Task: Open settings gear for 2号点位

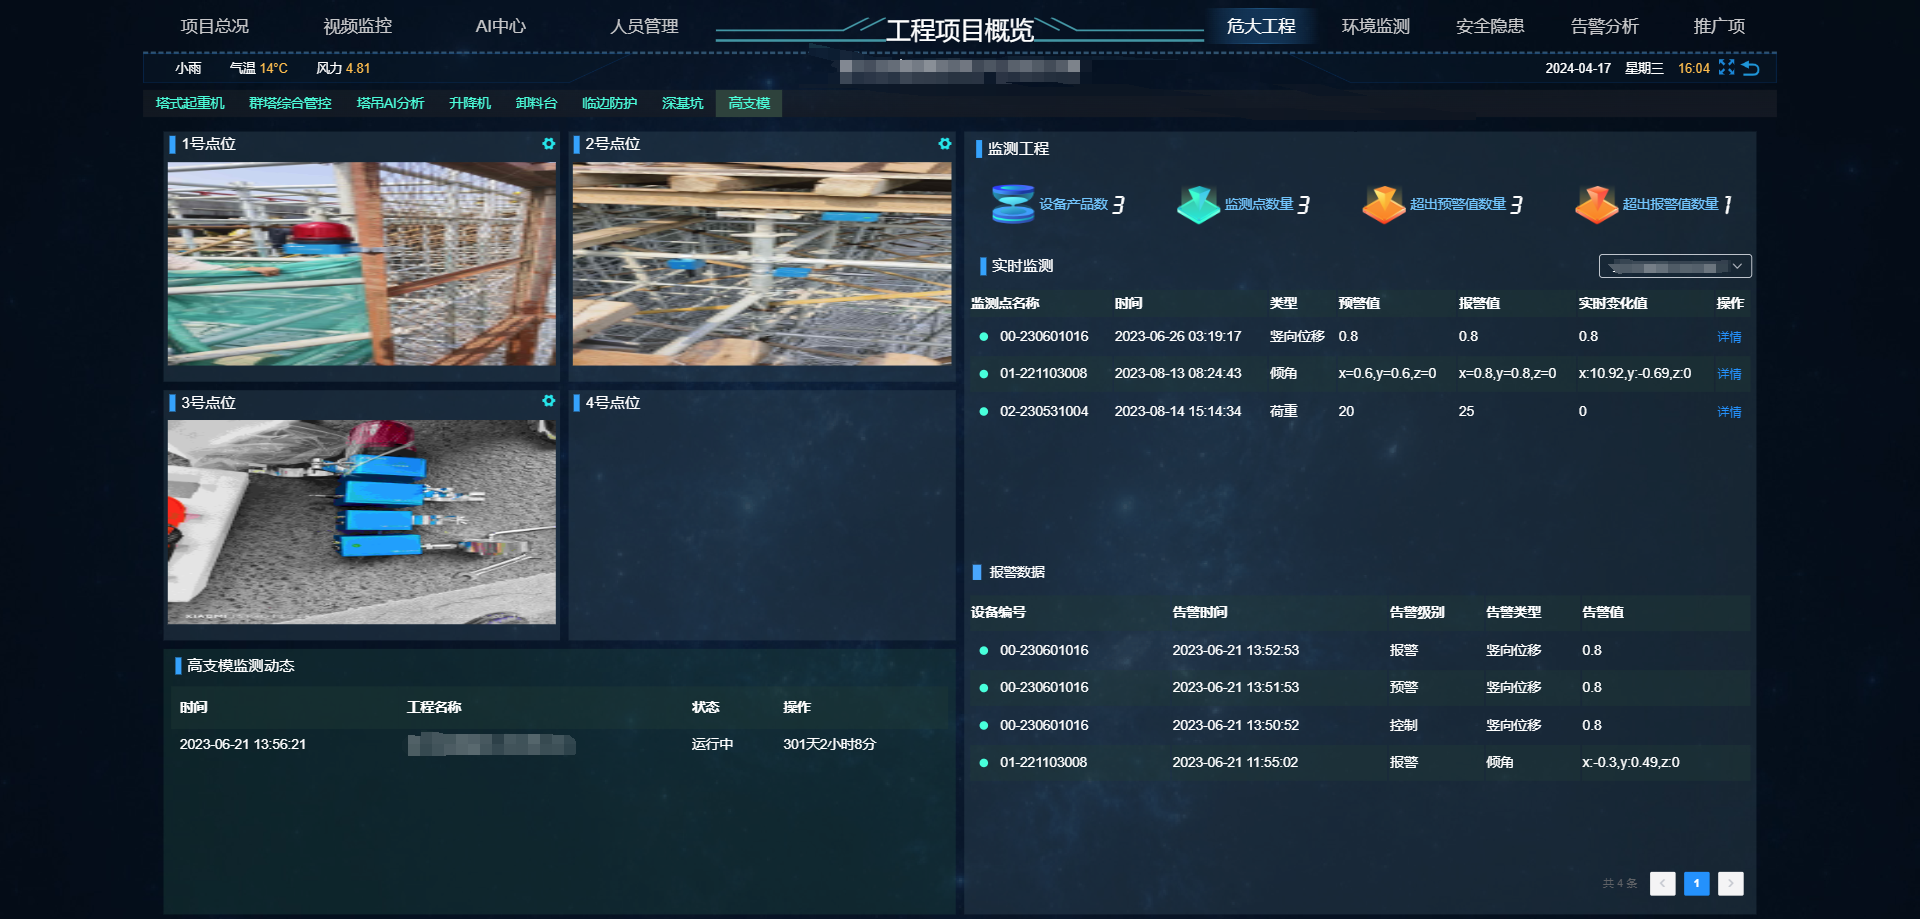Action: tap(944, 144)
